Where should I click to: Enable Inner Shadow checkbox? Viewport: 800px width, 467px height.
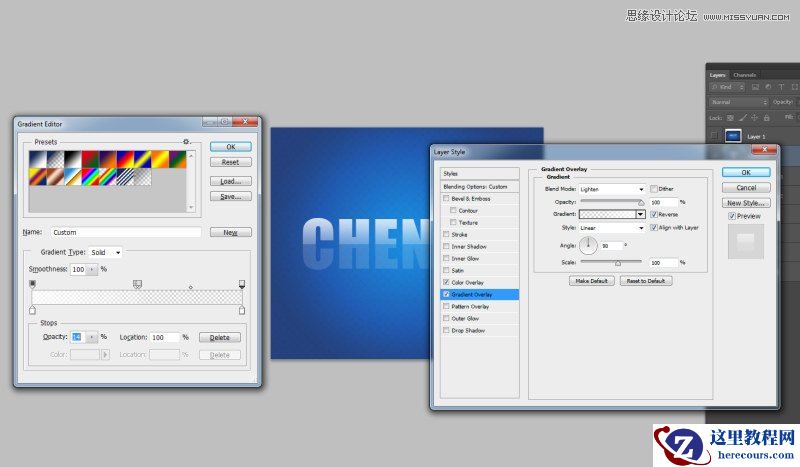pos(446,247)
